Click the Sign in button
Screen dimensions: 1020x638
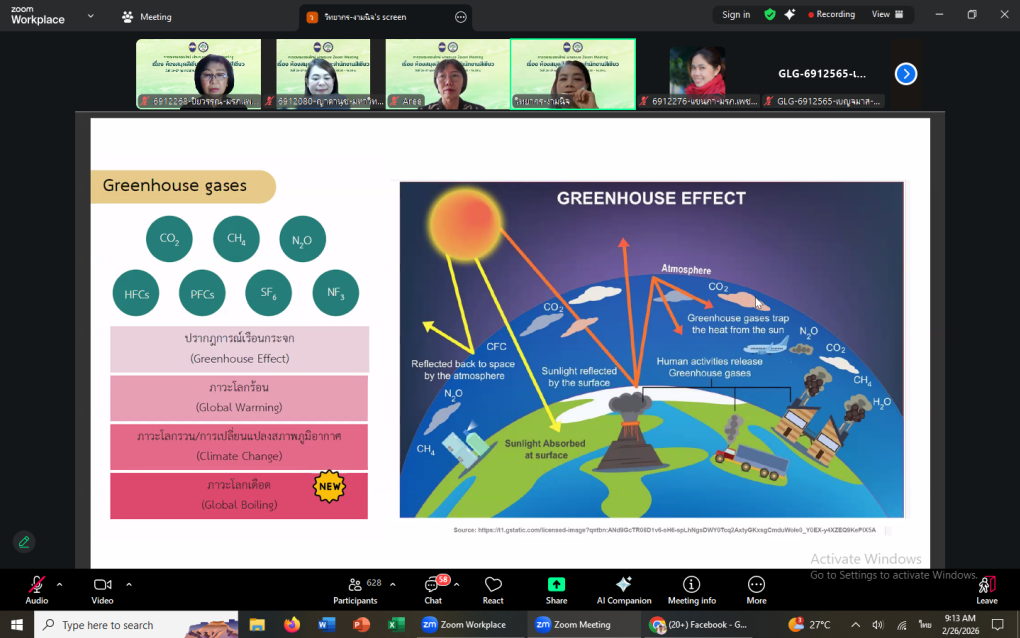pos(736,15)
